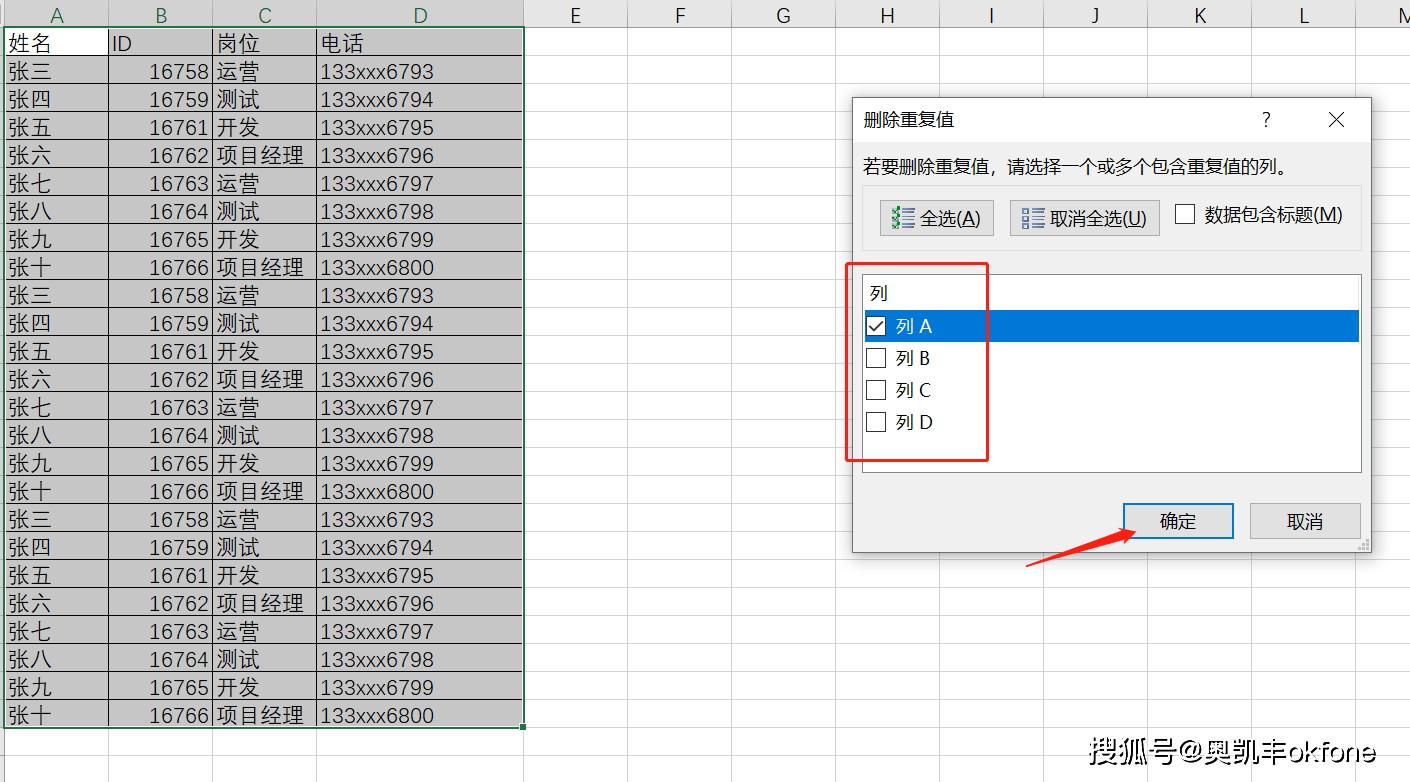Click the first 133xxx6793 phone cell
The image size is (1410, 782).
click(420, 71)
